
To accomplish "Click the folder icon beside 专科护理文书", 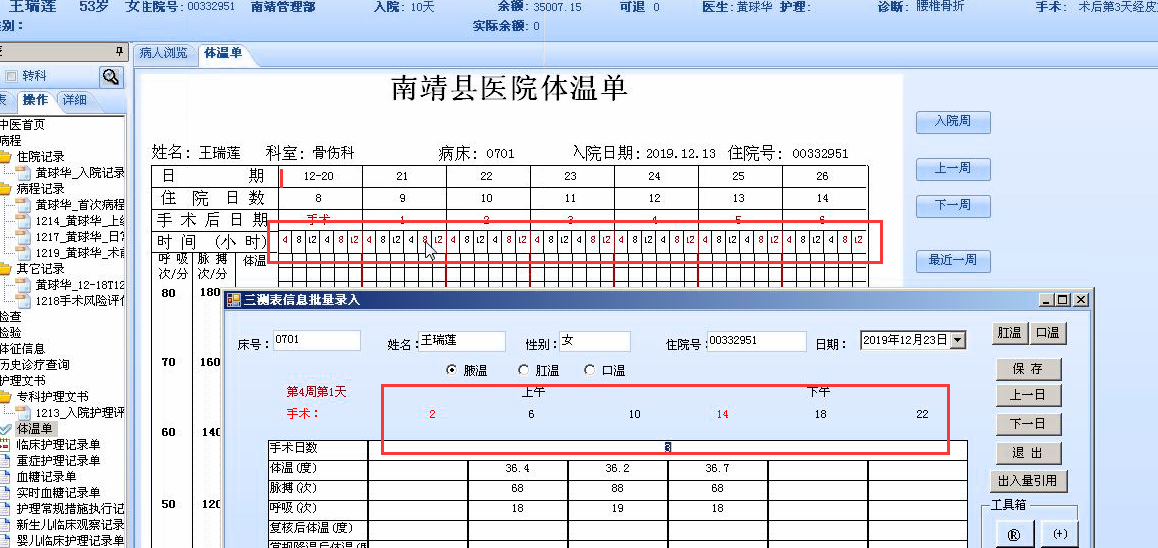I will 6,397.
